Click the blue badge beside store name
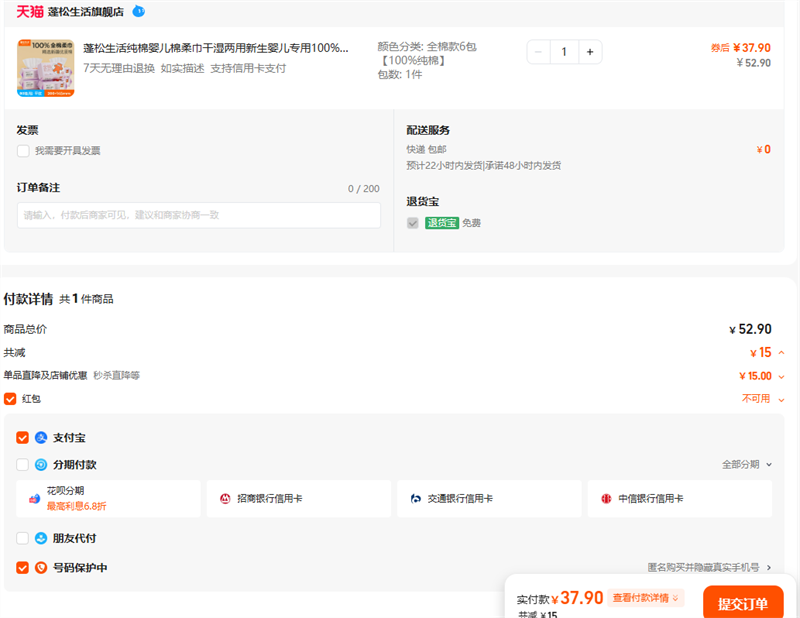 pyautogui.click(x=138, y=12)
